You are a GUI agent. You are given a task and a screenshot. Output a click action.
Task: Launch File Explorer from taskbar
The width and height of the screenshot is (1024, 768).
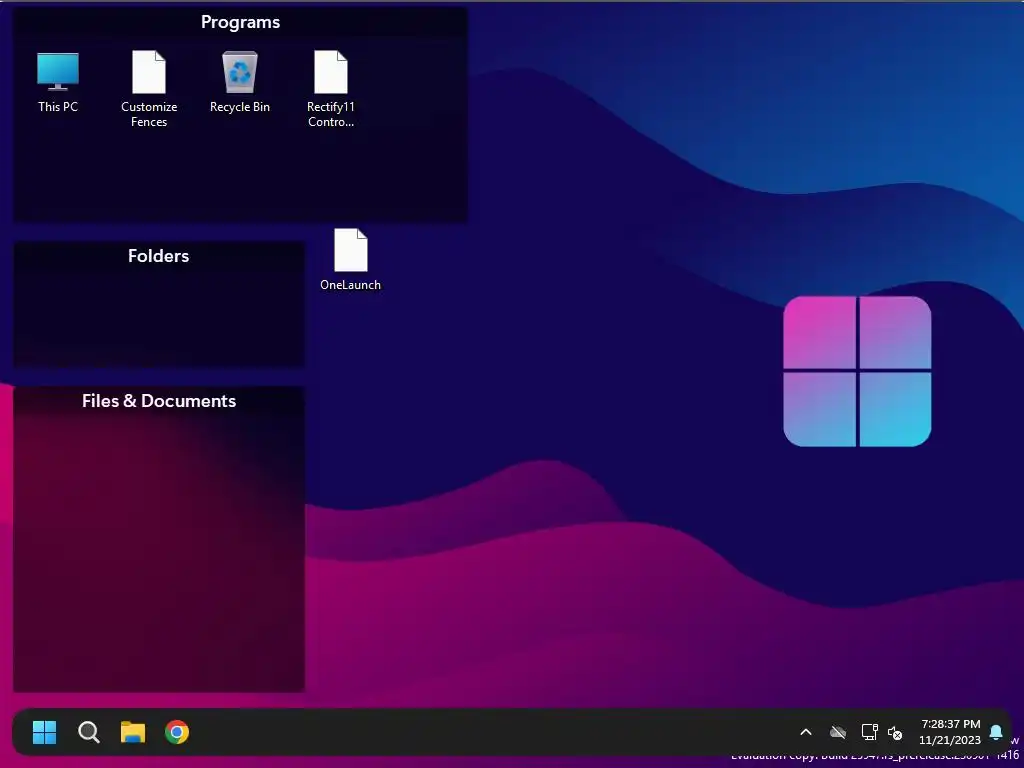133,732
